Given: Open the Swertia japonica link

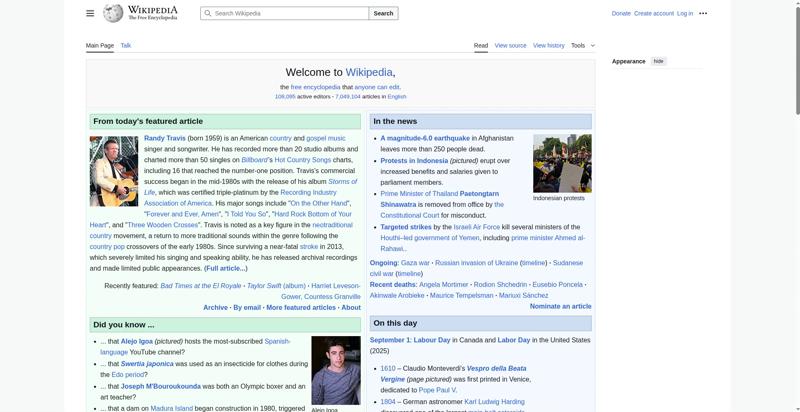Looking at the screenshot, I should 147,364.
